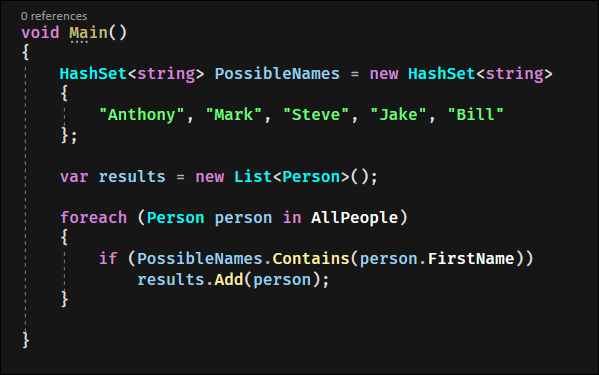The width and height of the screenshot is (599, 375).
Task: Click the foreach keyword
Action: [x=94, y=218]
